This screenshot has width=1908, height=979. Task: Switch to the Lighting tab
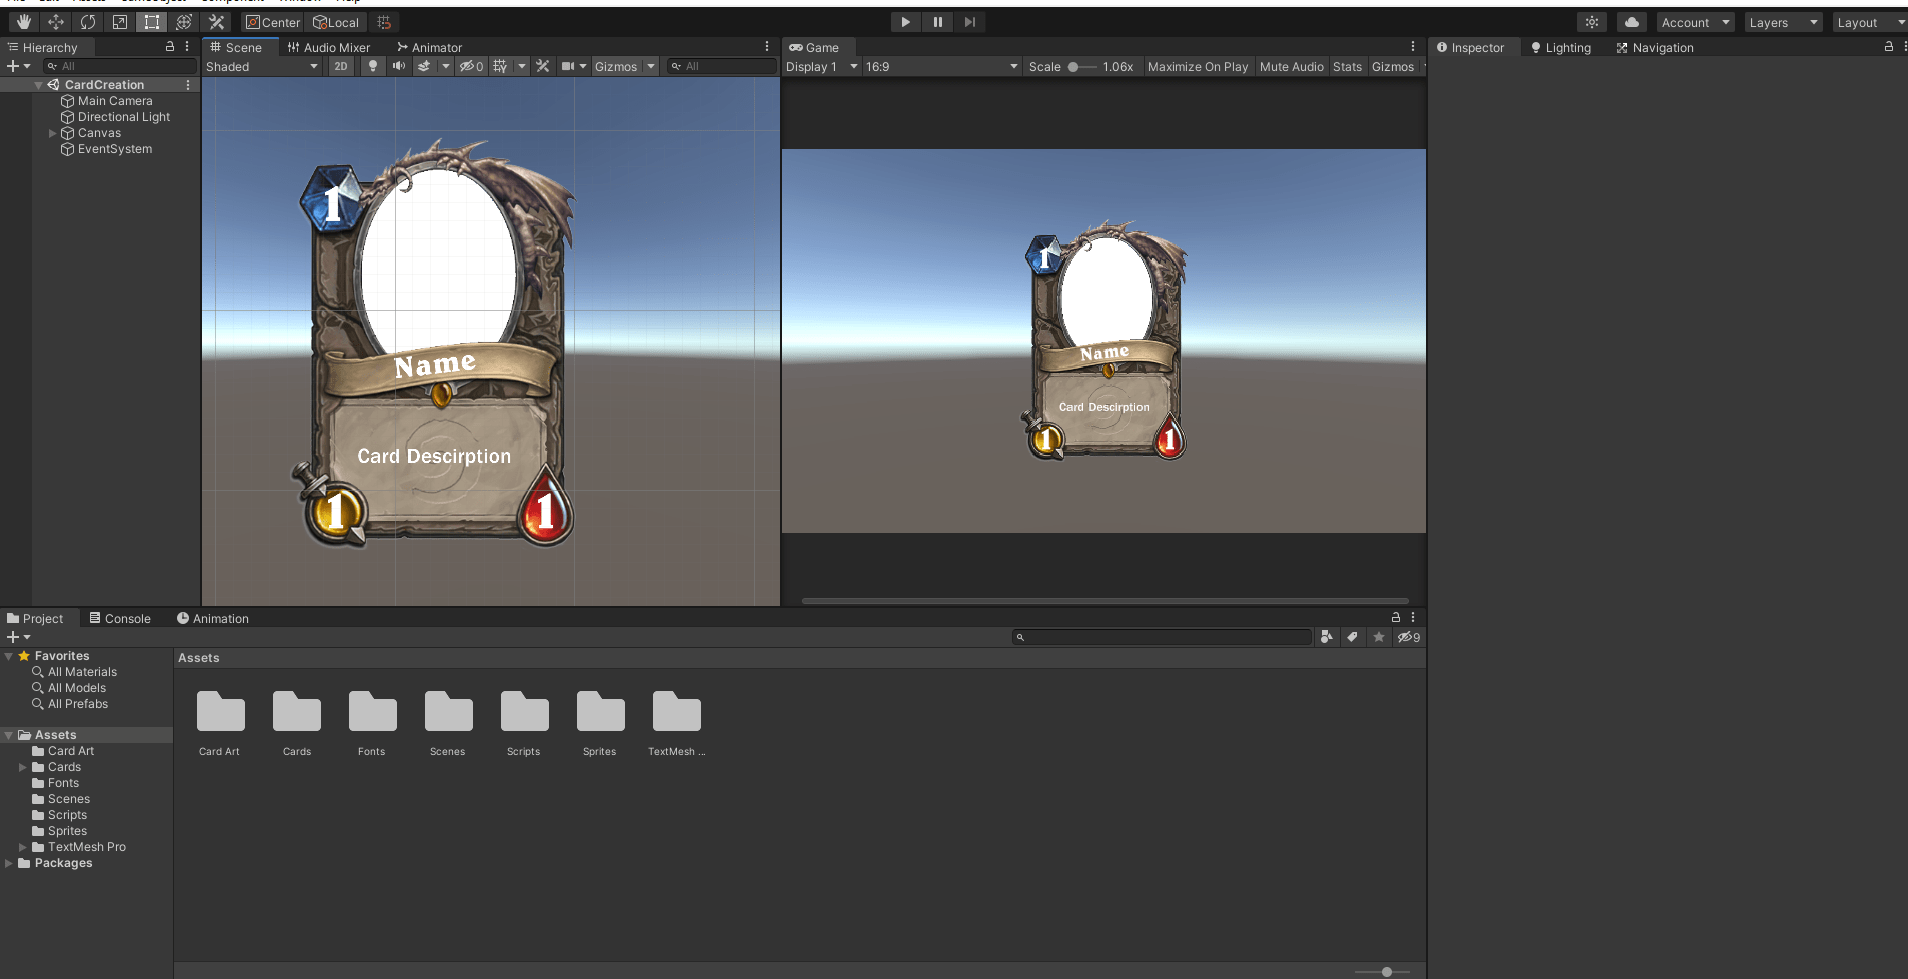point(1561,47)
